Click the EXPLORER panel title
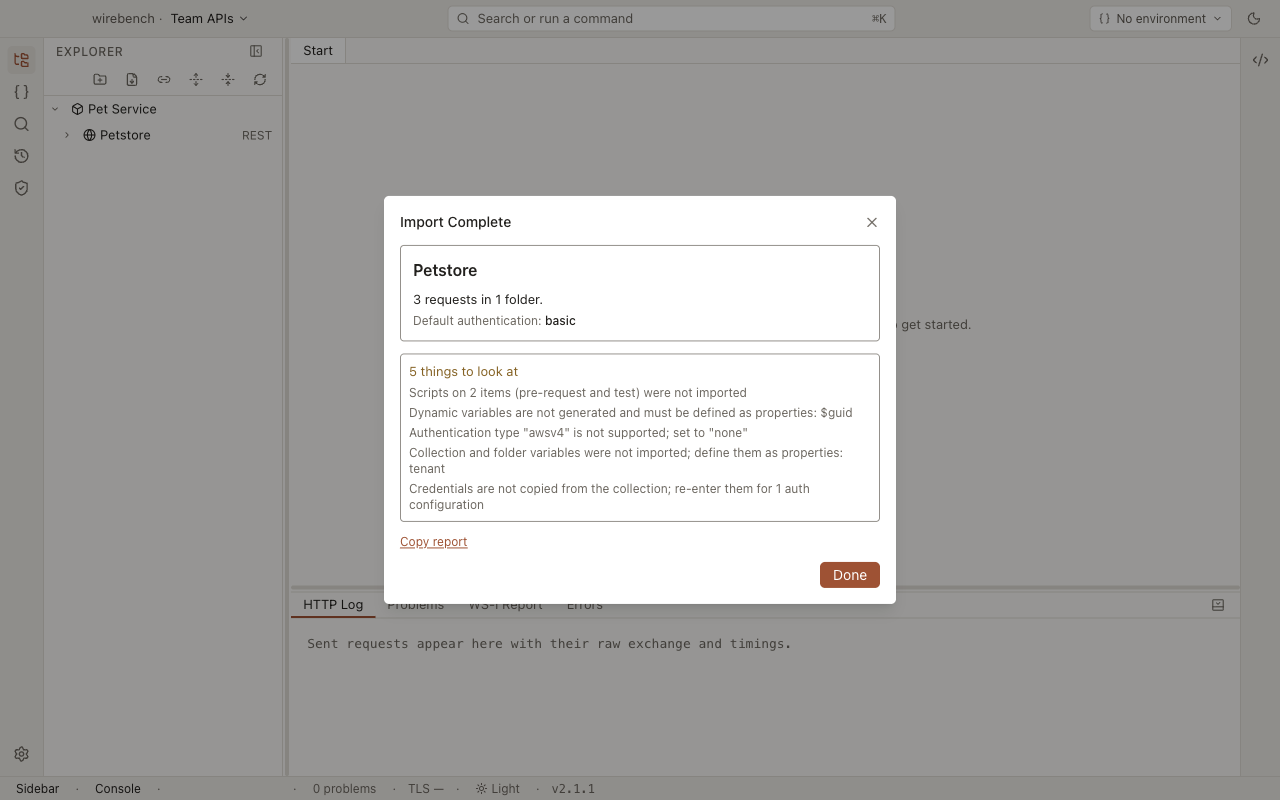 pyautogui.click(x=90, y=51)
